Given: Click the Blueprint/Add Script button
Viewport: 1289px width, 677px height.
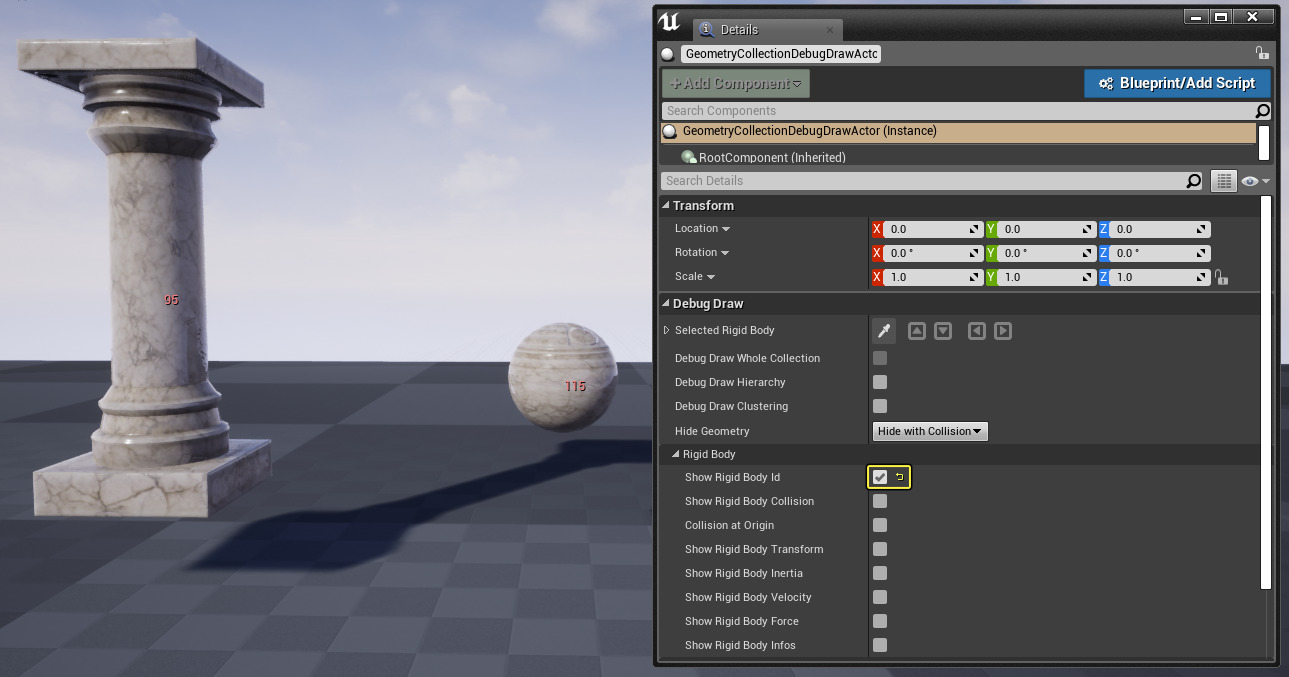Looking at the screenshot, I should coord(1177,83).
